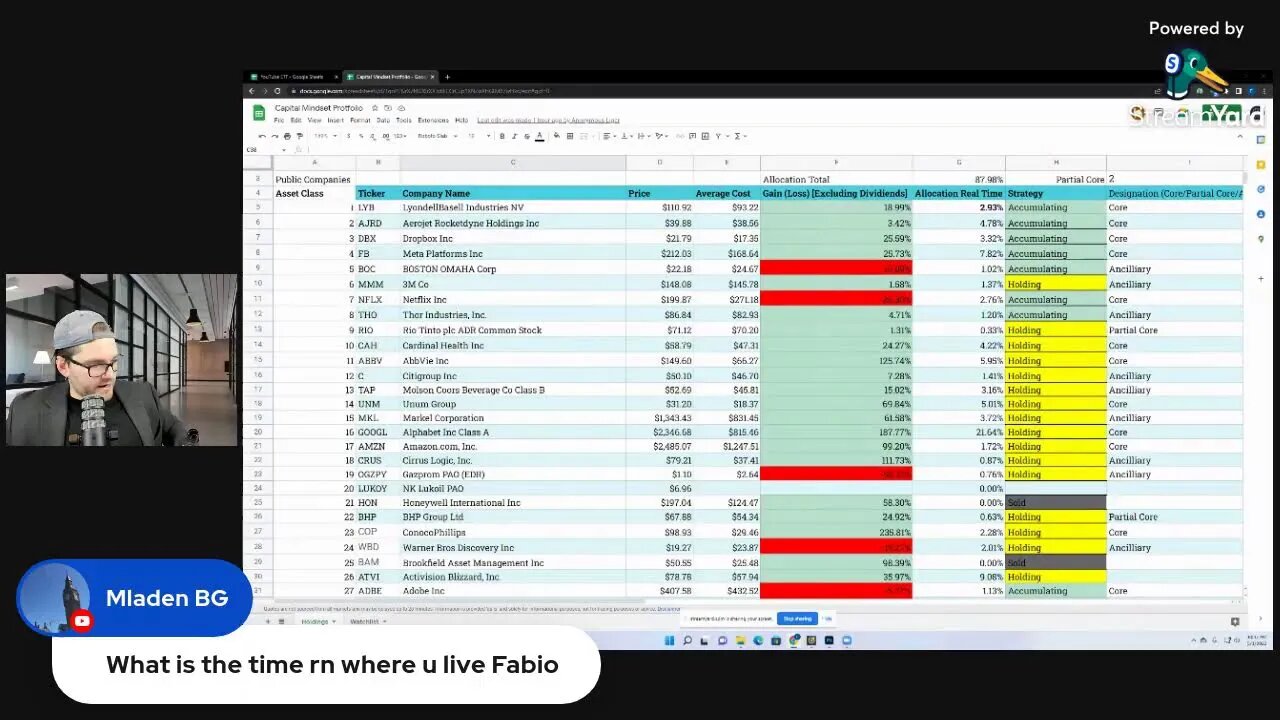
Task: Select the Netflix Inc cell
Action: 513,299
